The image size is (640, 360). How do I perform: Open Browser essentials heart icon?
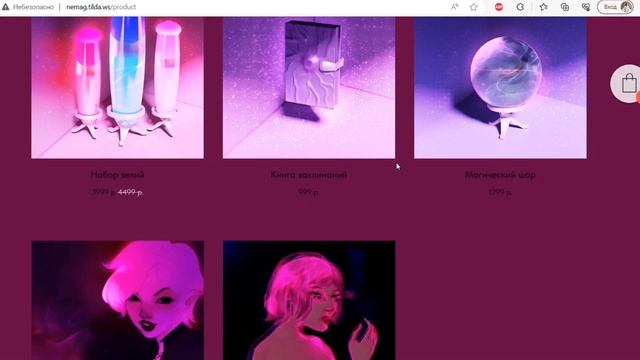click(586, 7)
